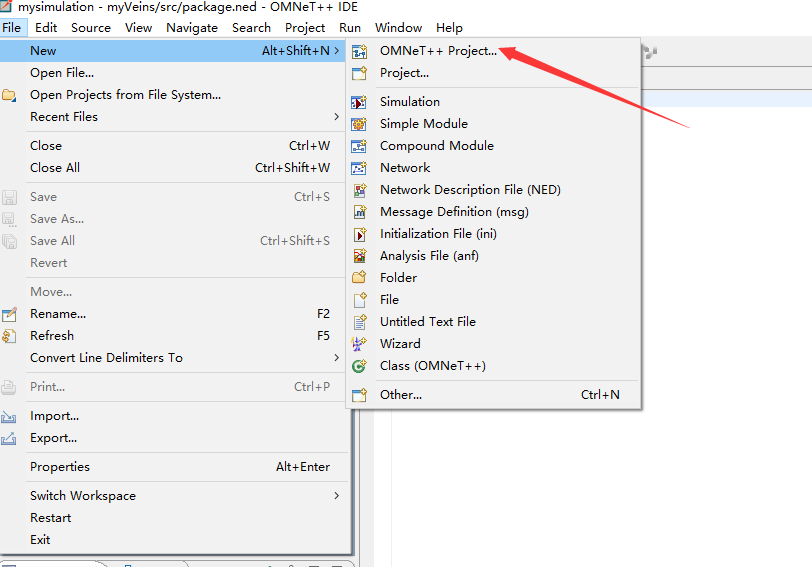Click the Network icon in submenu
Image resolution: width=812 pixels, height=567 pixels.
[359, 168]
